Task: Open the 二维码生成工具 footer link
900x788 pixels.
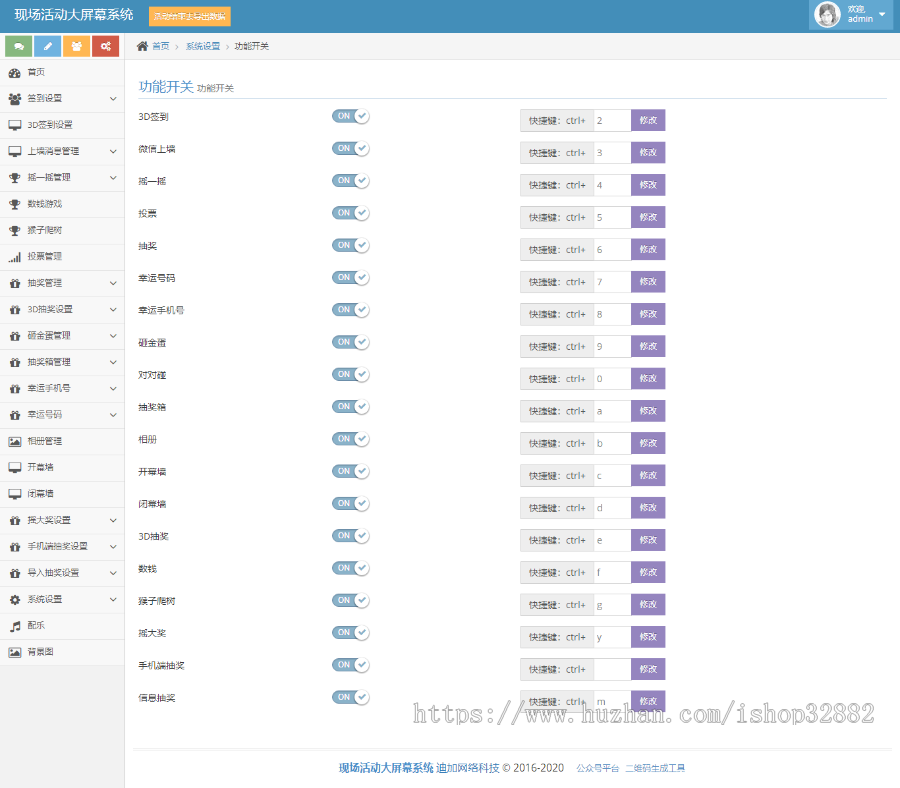Action: point(655,768)
